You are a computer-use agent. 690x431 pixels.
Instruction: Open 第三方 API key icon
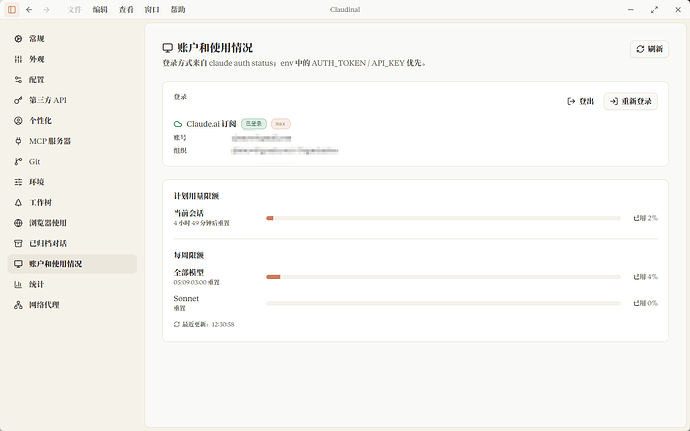18,100
